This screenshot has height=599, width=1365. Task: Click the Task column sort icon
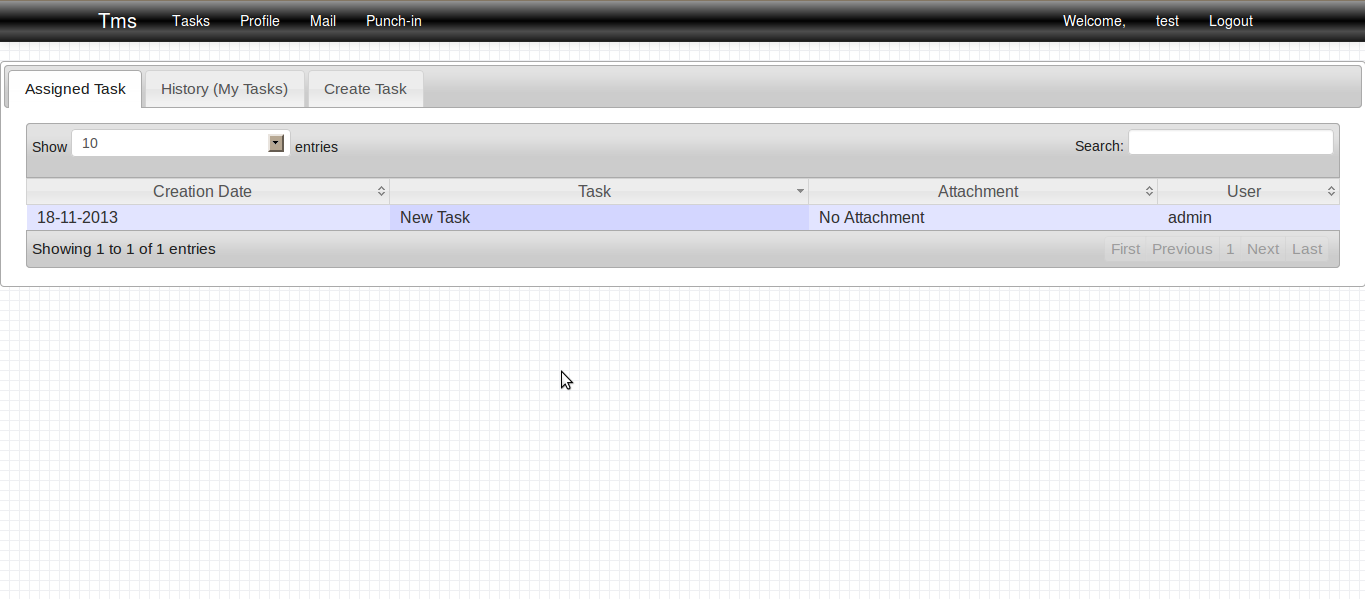coord(799,191)
